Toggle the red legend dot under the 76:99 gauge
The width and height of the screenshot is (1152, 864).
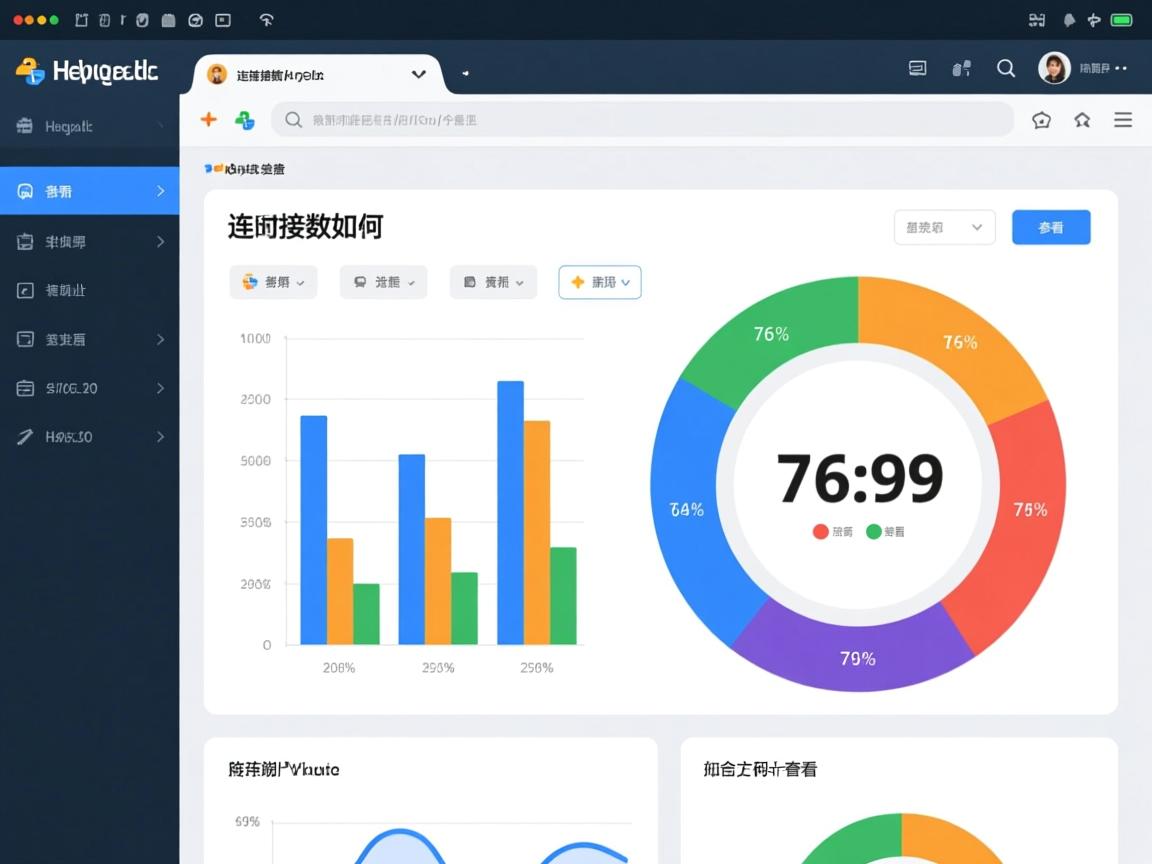[819, 531]
